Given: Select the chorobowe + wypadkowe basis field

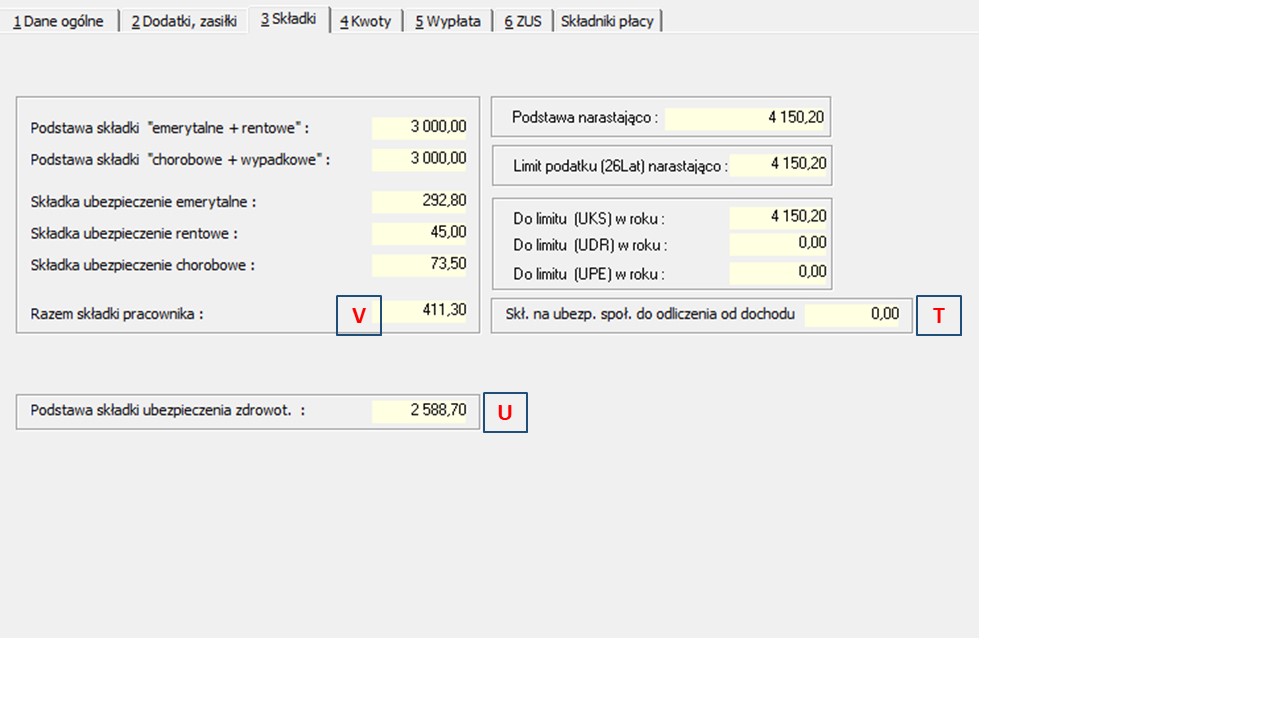Looking at the screenshot, I should coord(420,159).
